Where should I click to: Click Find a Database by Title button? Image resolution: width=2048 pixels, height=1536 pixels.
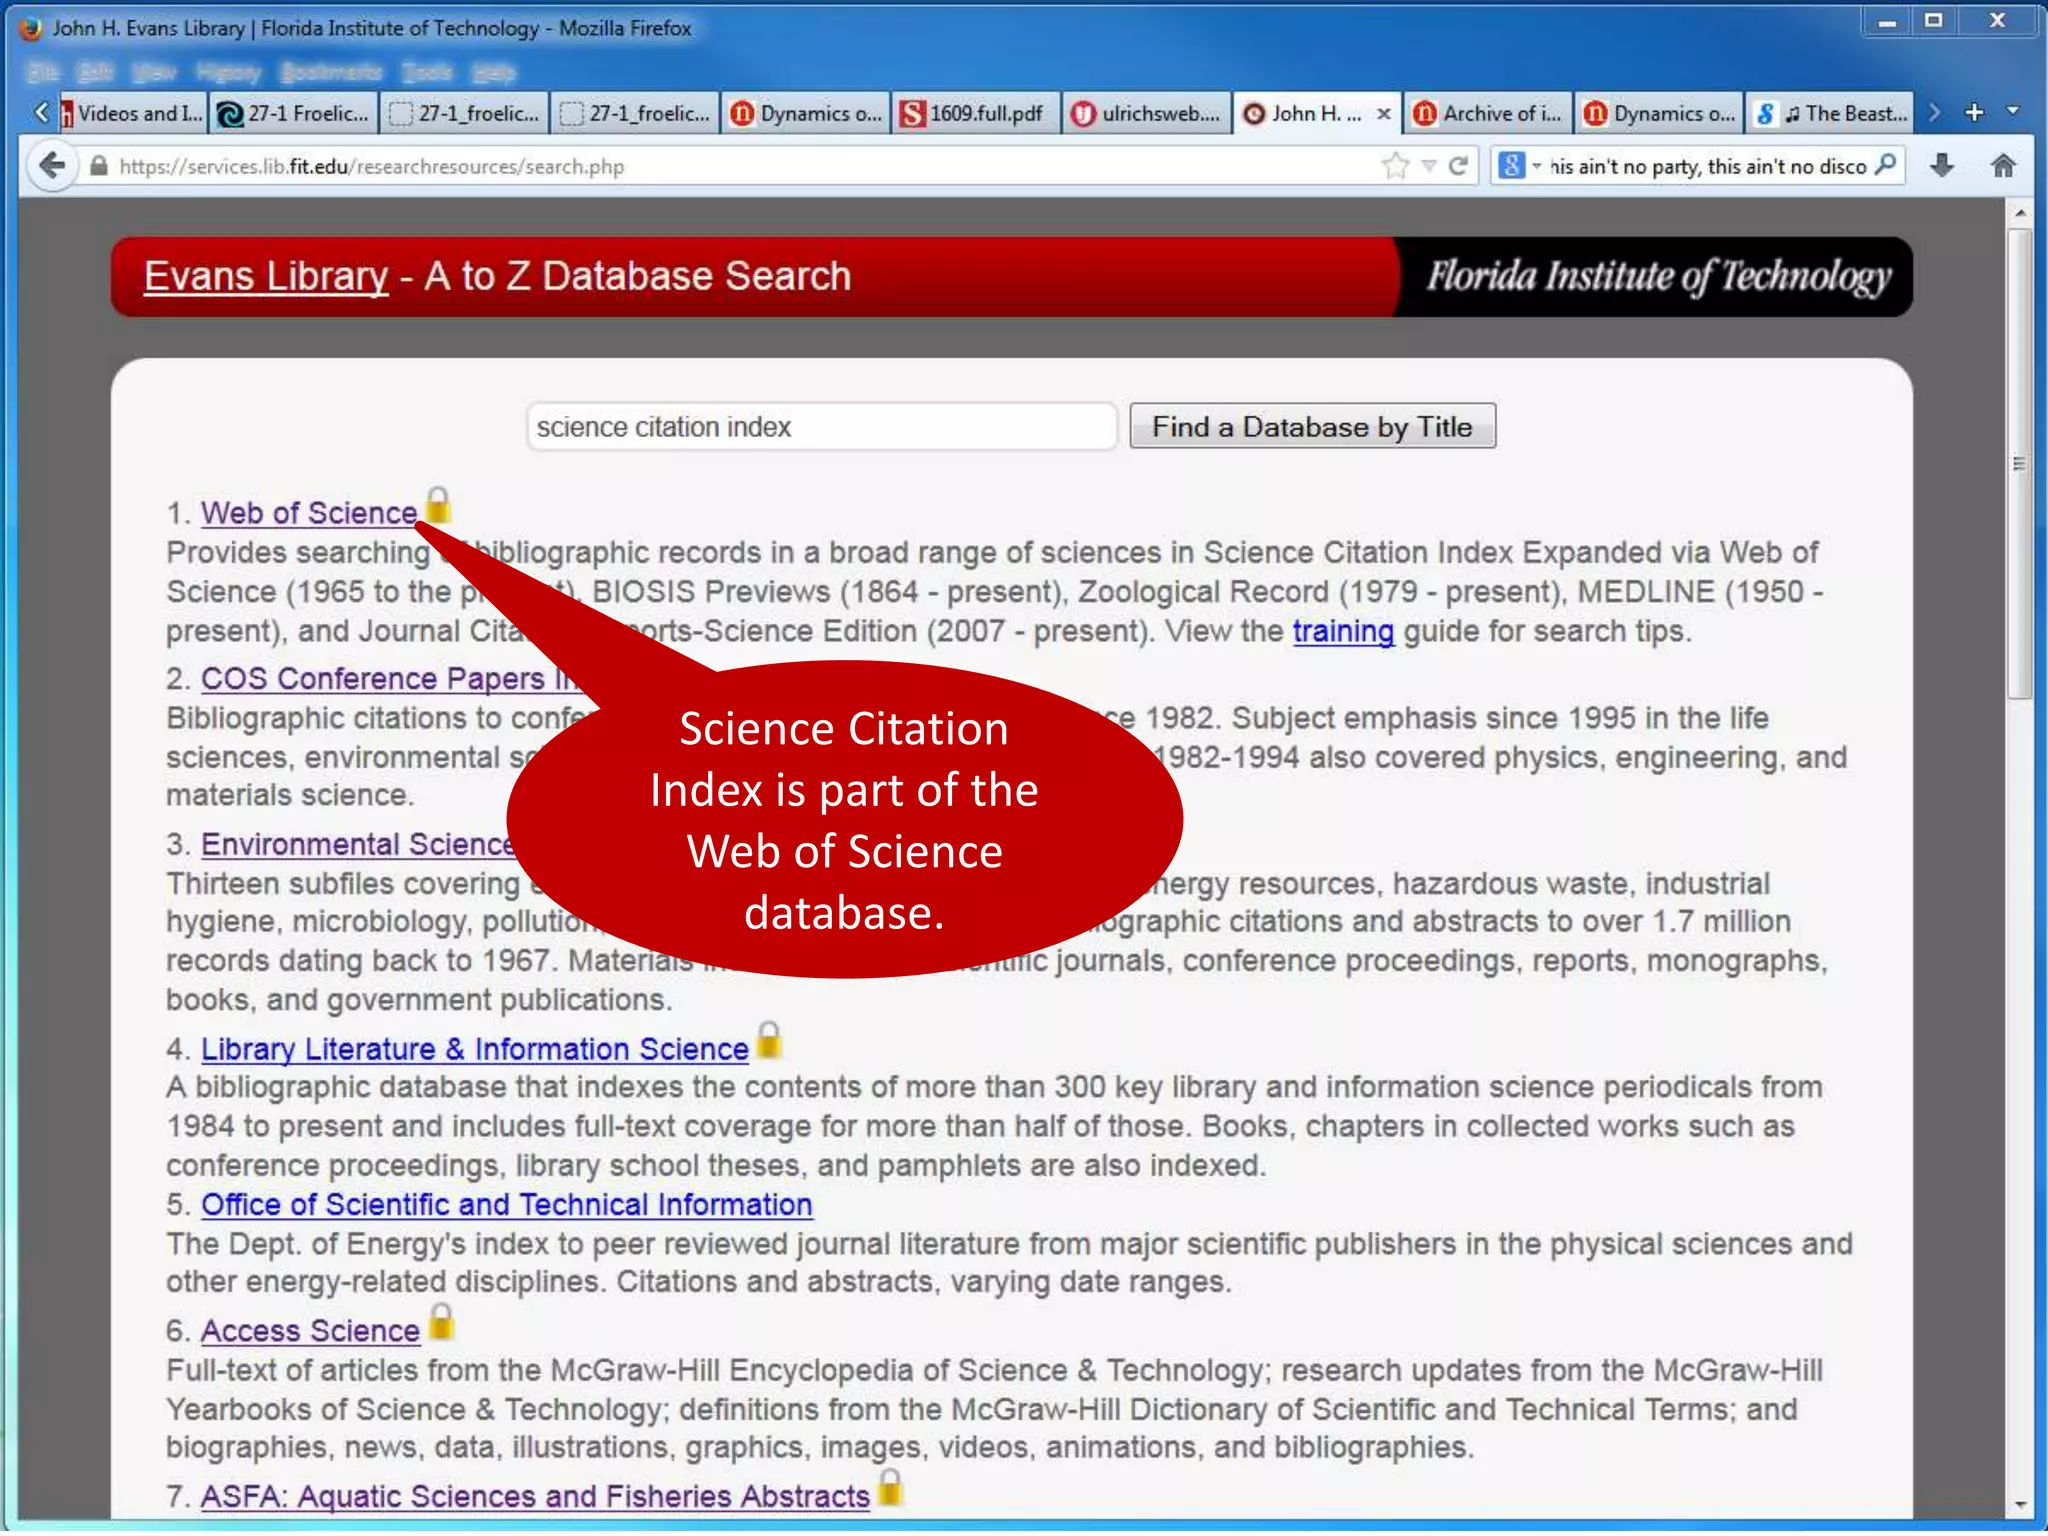(1313, 427)
